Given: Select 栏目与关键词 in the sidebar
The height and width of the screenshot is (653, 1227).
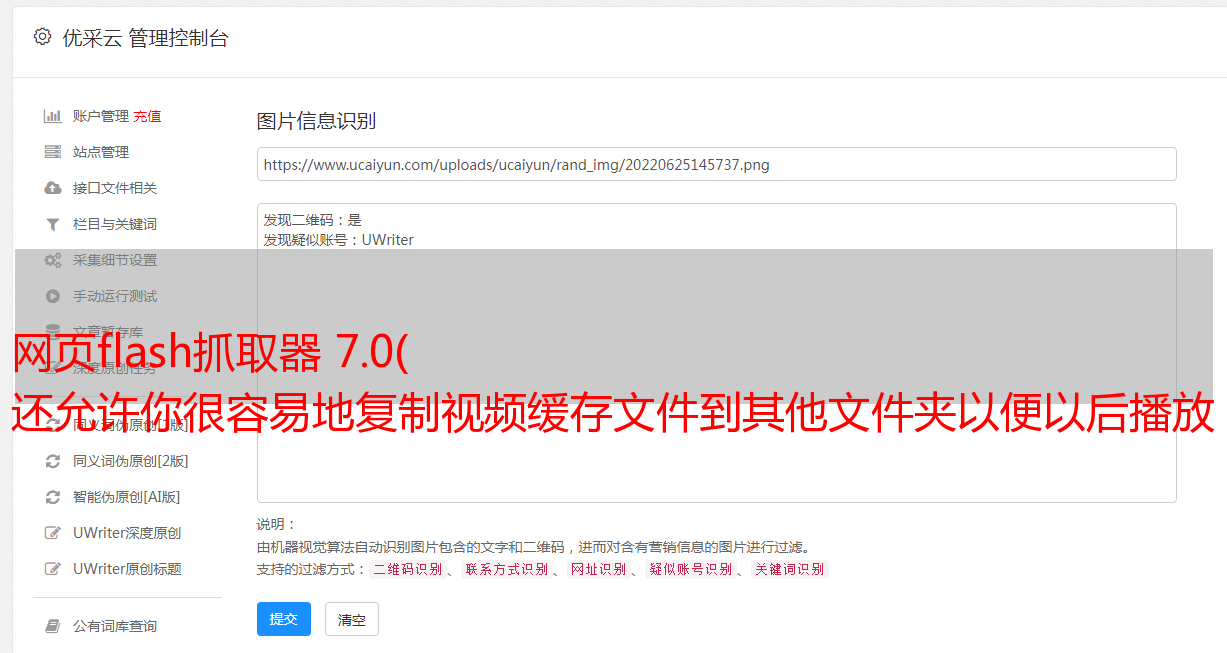Looking at the screenshot, I should [115, 224].
